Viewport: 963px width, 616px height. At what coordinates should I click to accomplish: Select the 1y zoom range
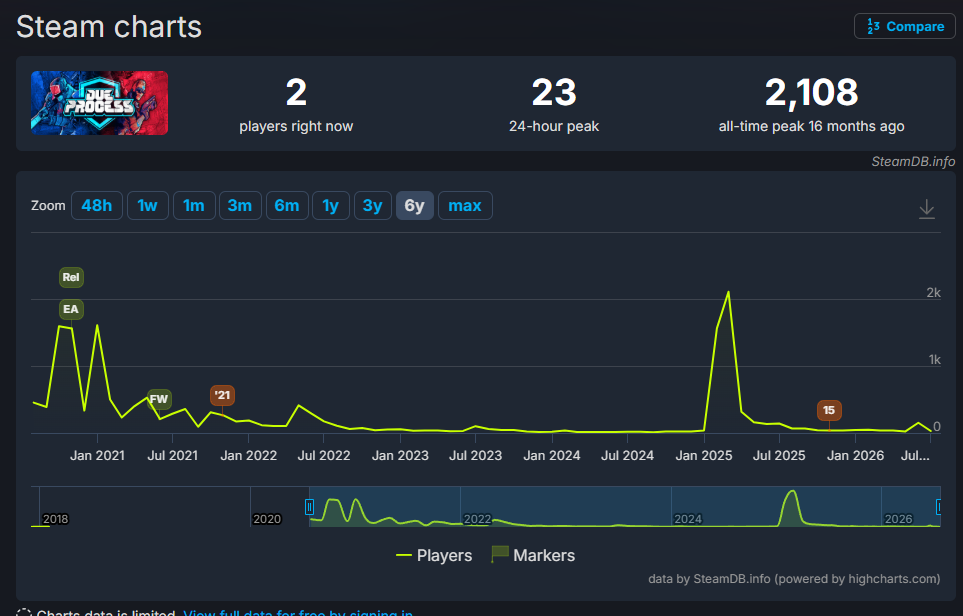[x=330, y=206]
